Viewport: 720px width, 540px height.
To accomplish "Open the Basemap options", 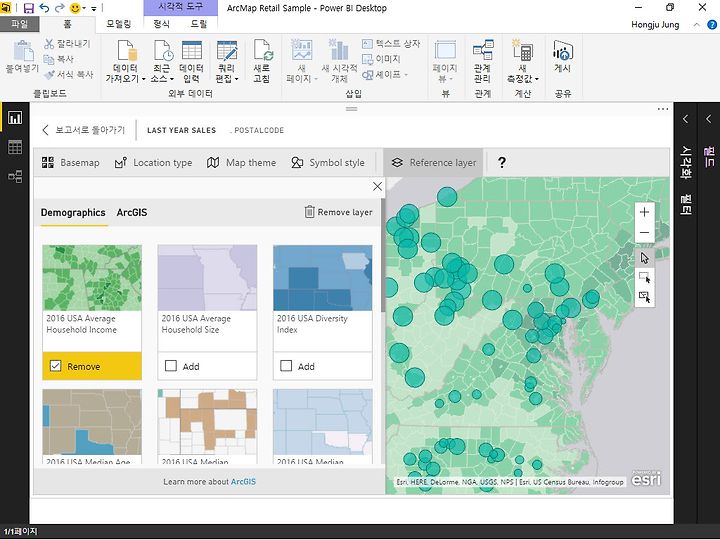I will (70, 163).
